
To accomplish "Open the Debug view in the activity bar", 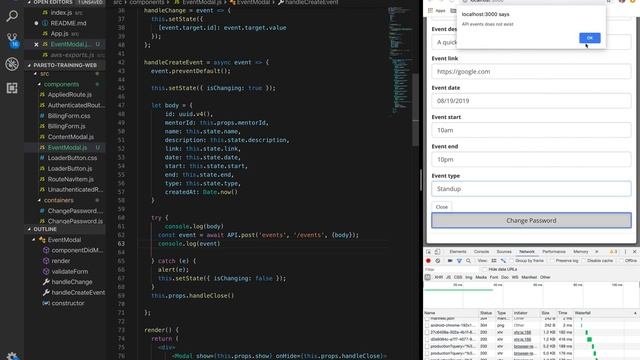I will click(12, 64).
